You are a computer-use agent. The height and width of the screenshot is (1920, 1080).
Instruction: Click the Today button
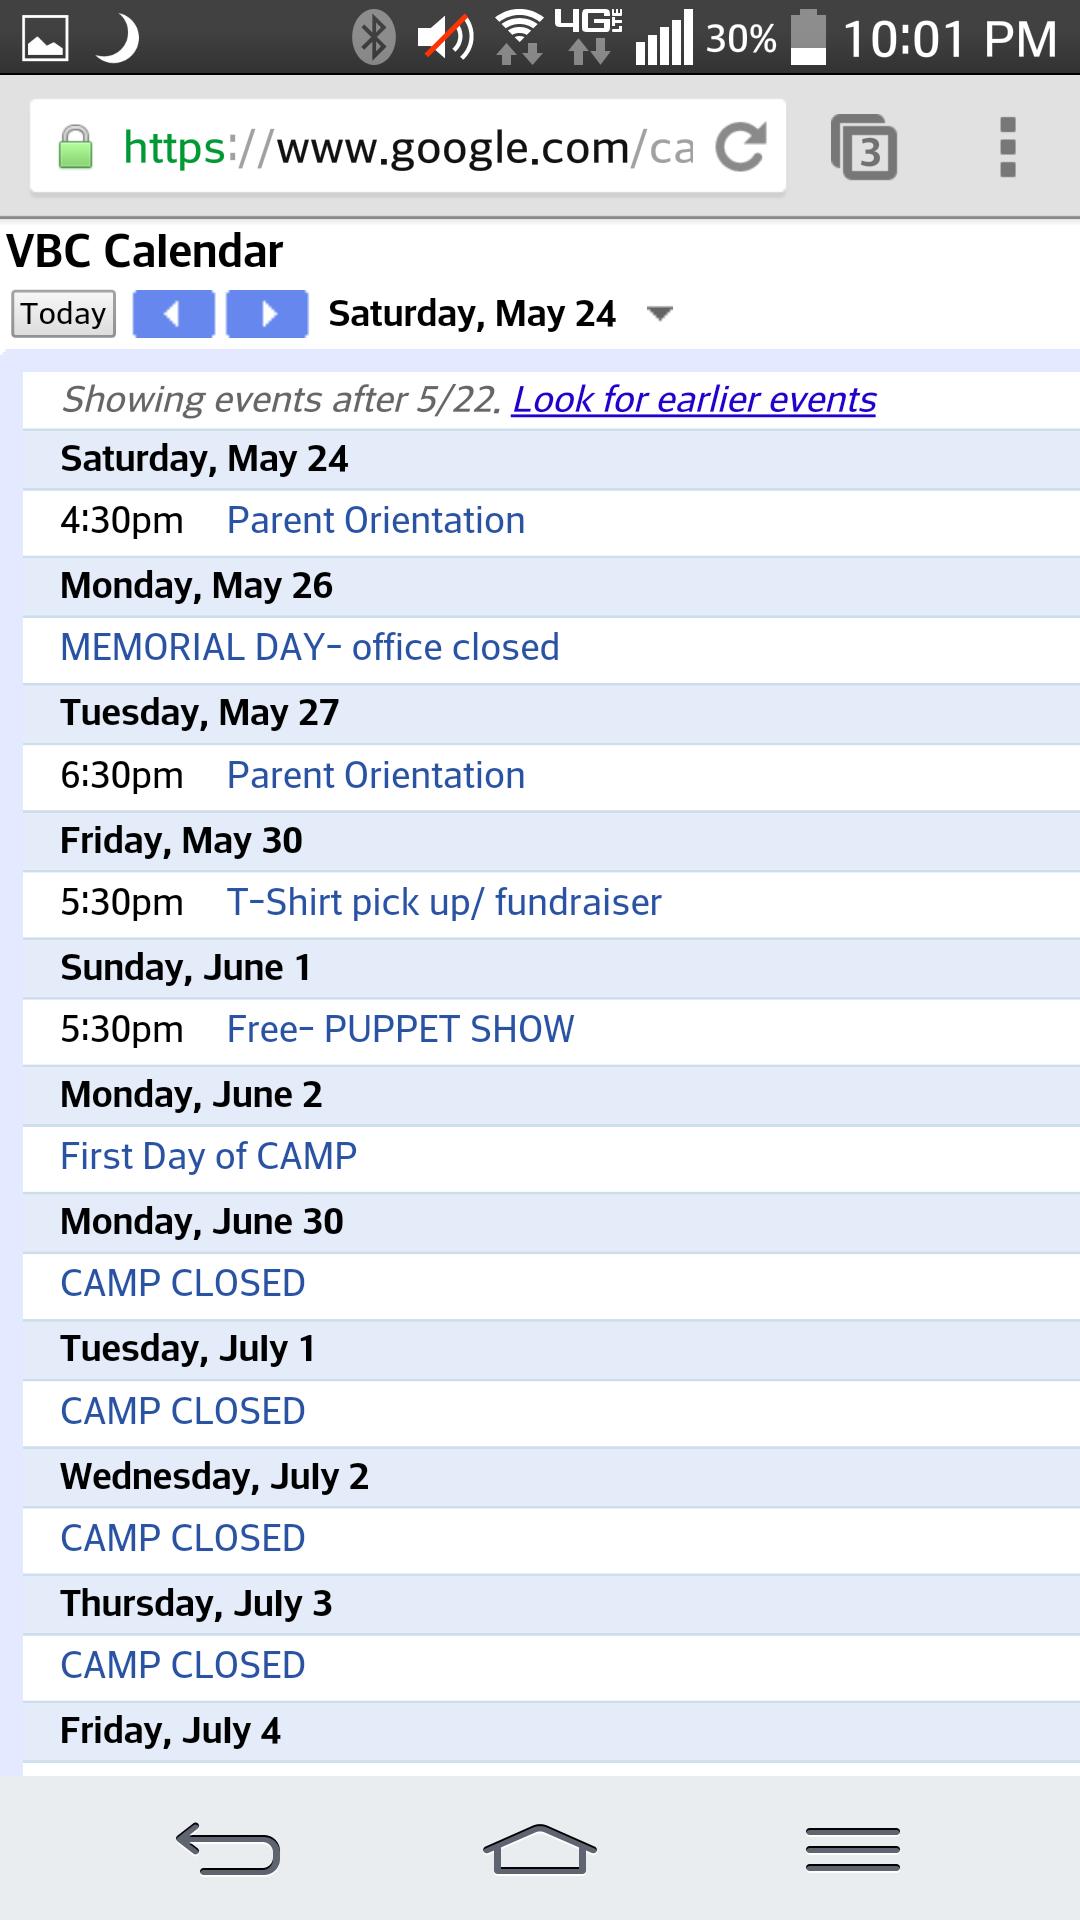63,314
